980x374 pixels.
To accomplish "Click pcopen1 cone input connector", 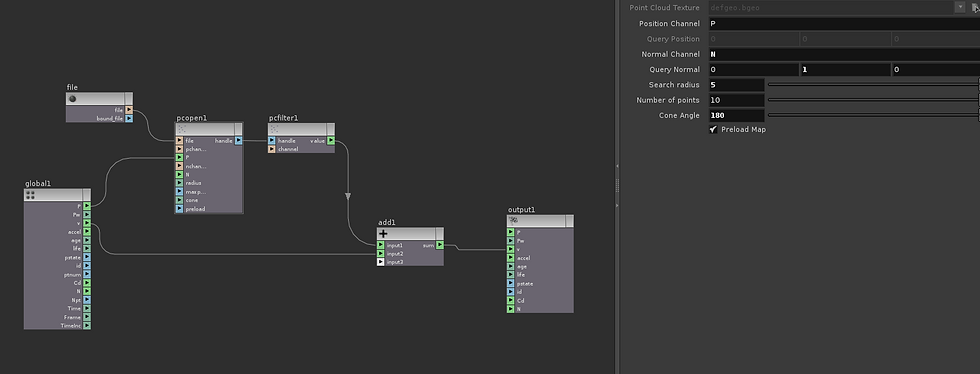I will coord(179,200).
